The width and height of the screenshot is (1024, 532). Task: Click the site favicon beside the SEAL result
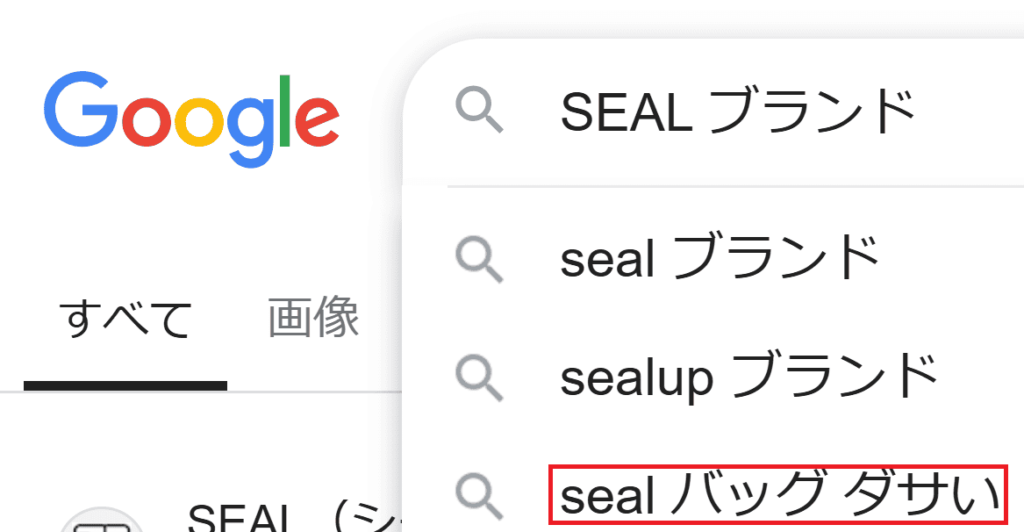(x=100, y=522)
